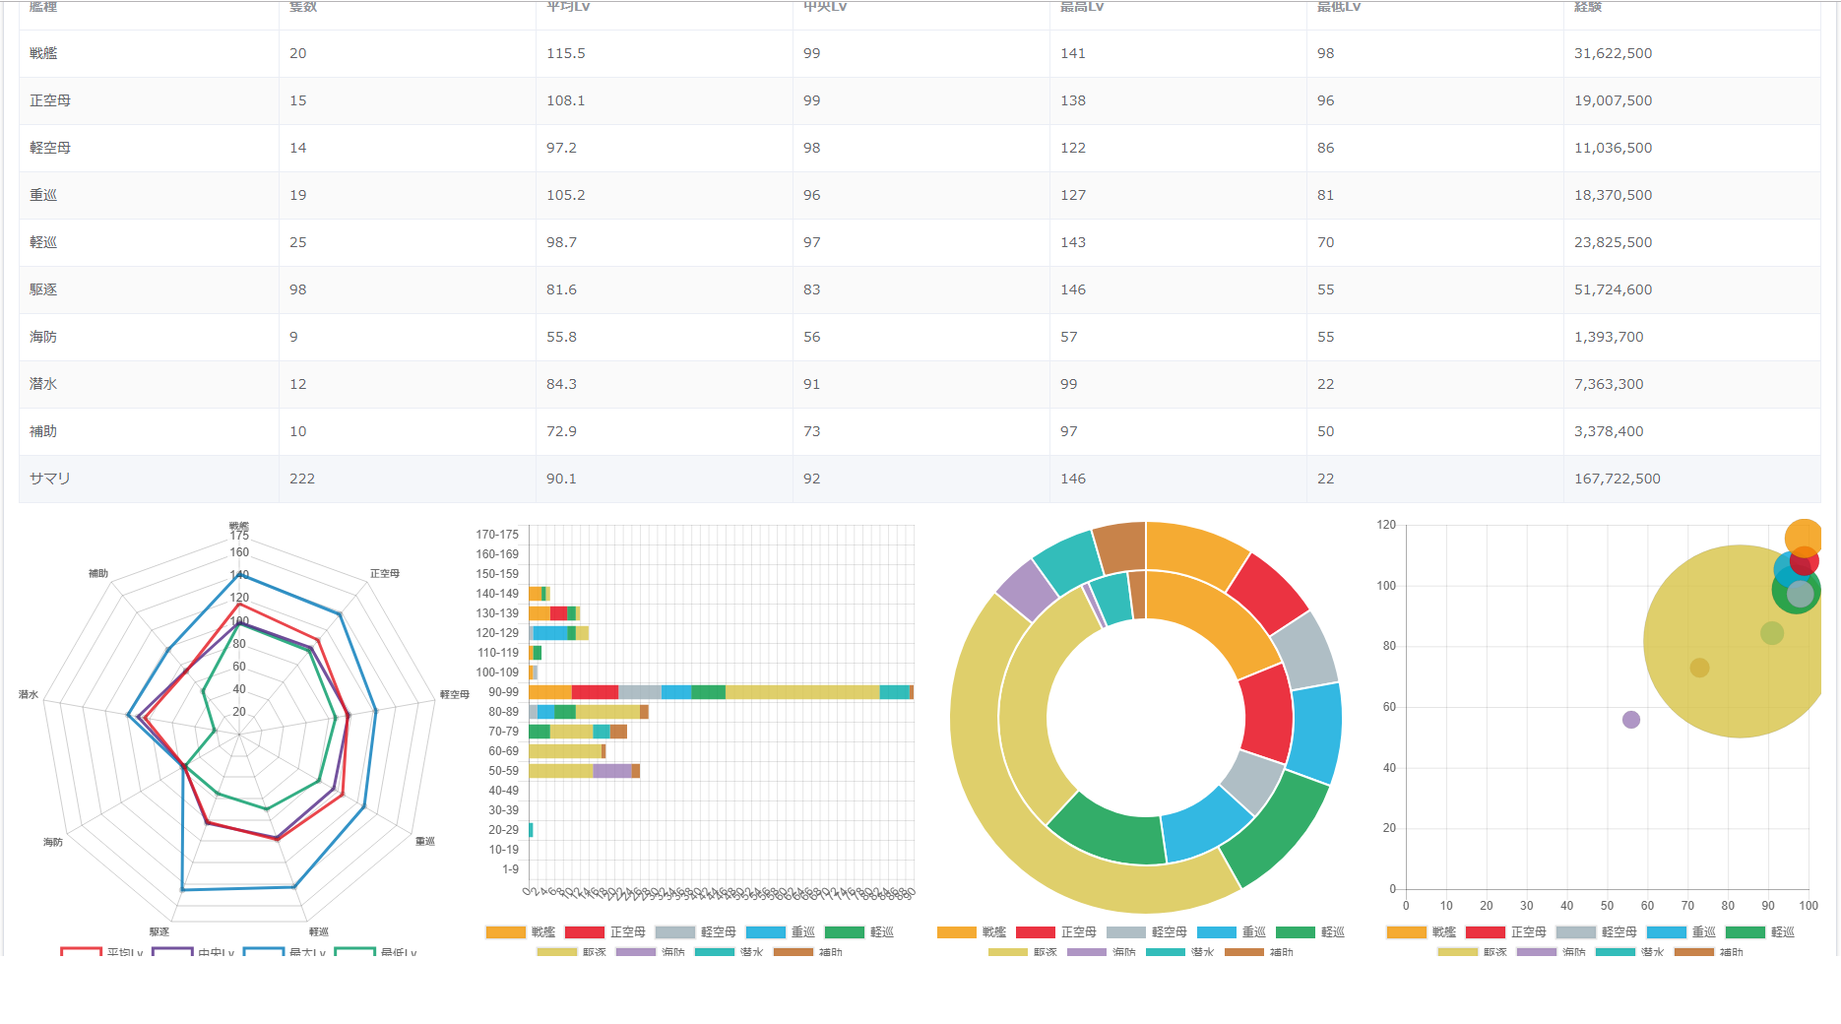
Task: Hide 重巡 series in the doughnut chart legend
Action: click(x=1232, y=932)
